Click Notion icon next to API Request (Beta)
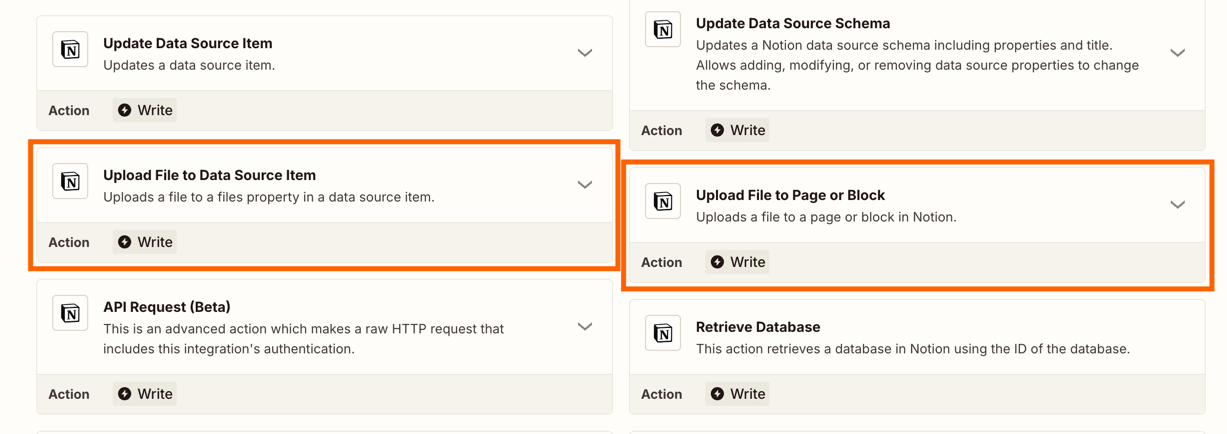This screenshot has height=434, width=1227. (70, 314)
